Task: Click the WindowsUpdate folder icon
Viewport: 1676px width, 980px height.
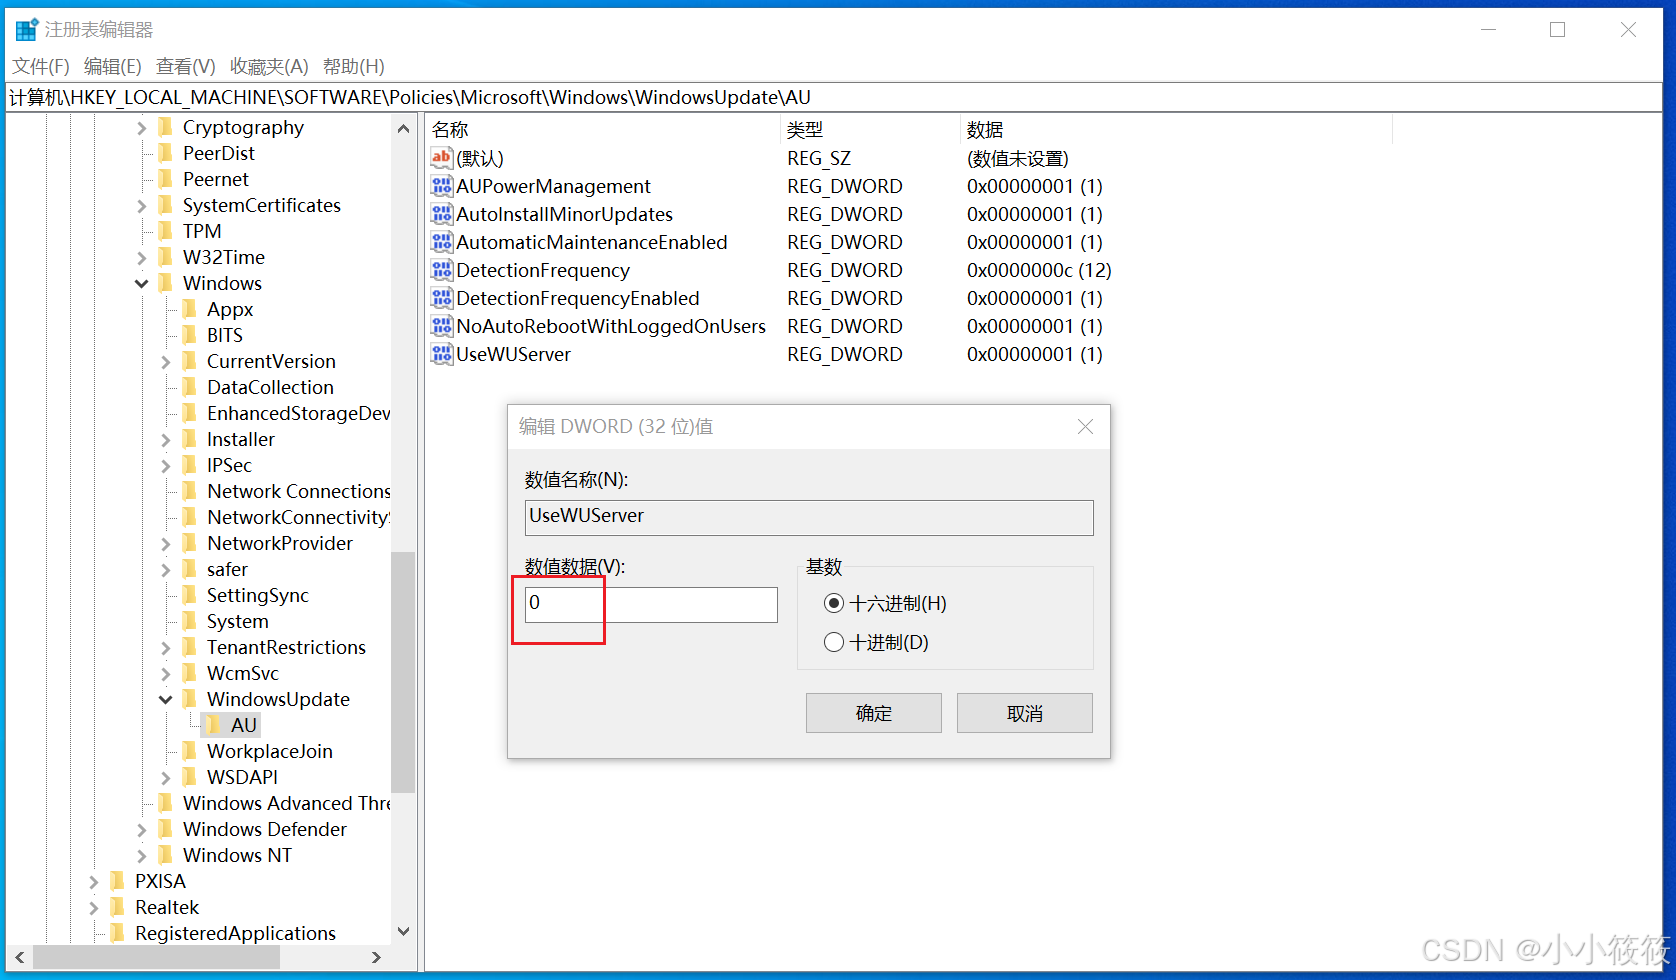Action: tap(191, 699)
